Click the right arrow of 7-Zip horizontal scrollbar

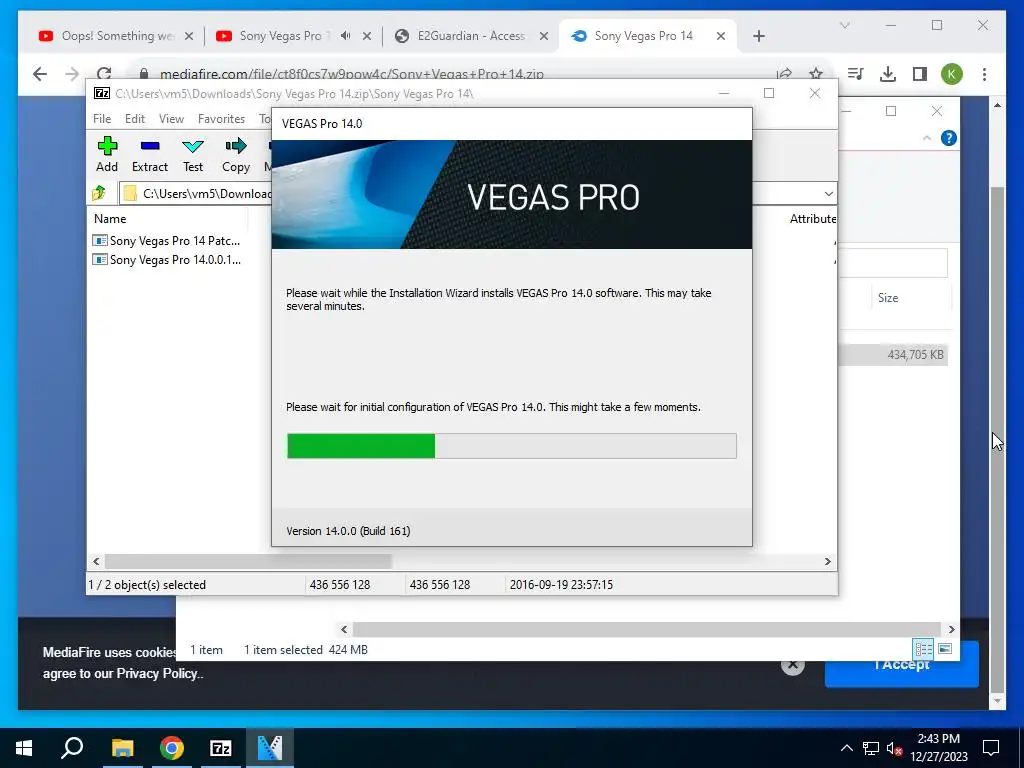click(827, 561)
